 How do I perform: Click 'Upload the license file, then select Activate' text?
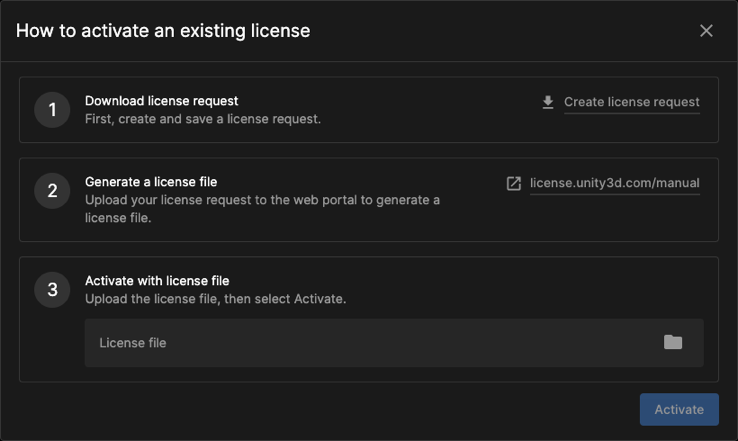(x=215, y=299)
